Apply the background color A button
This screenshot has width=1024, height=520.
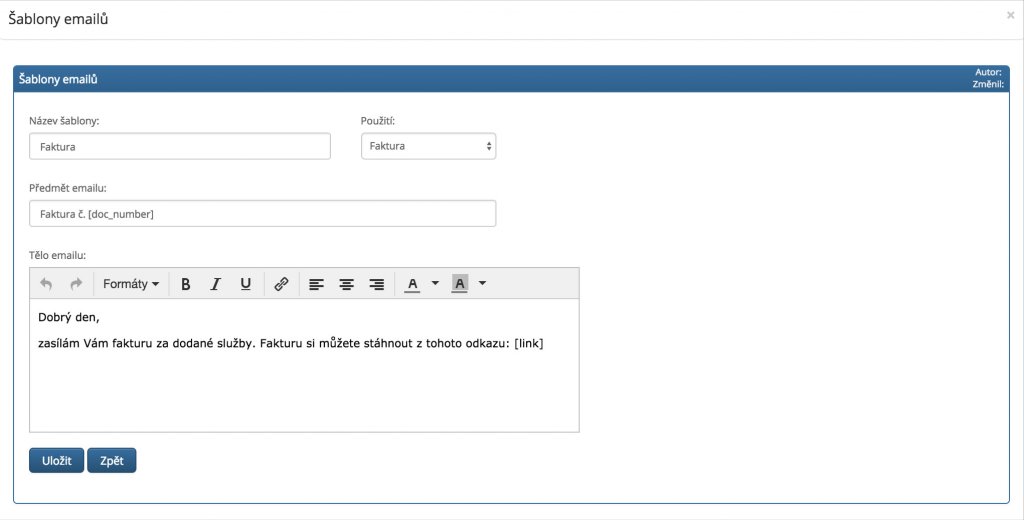(459, 284)
